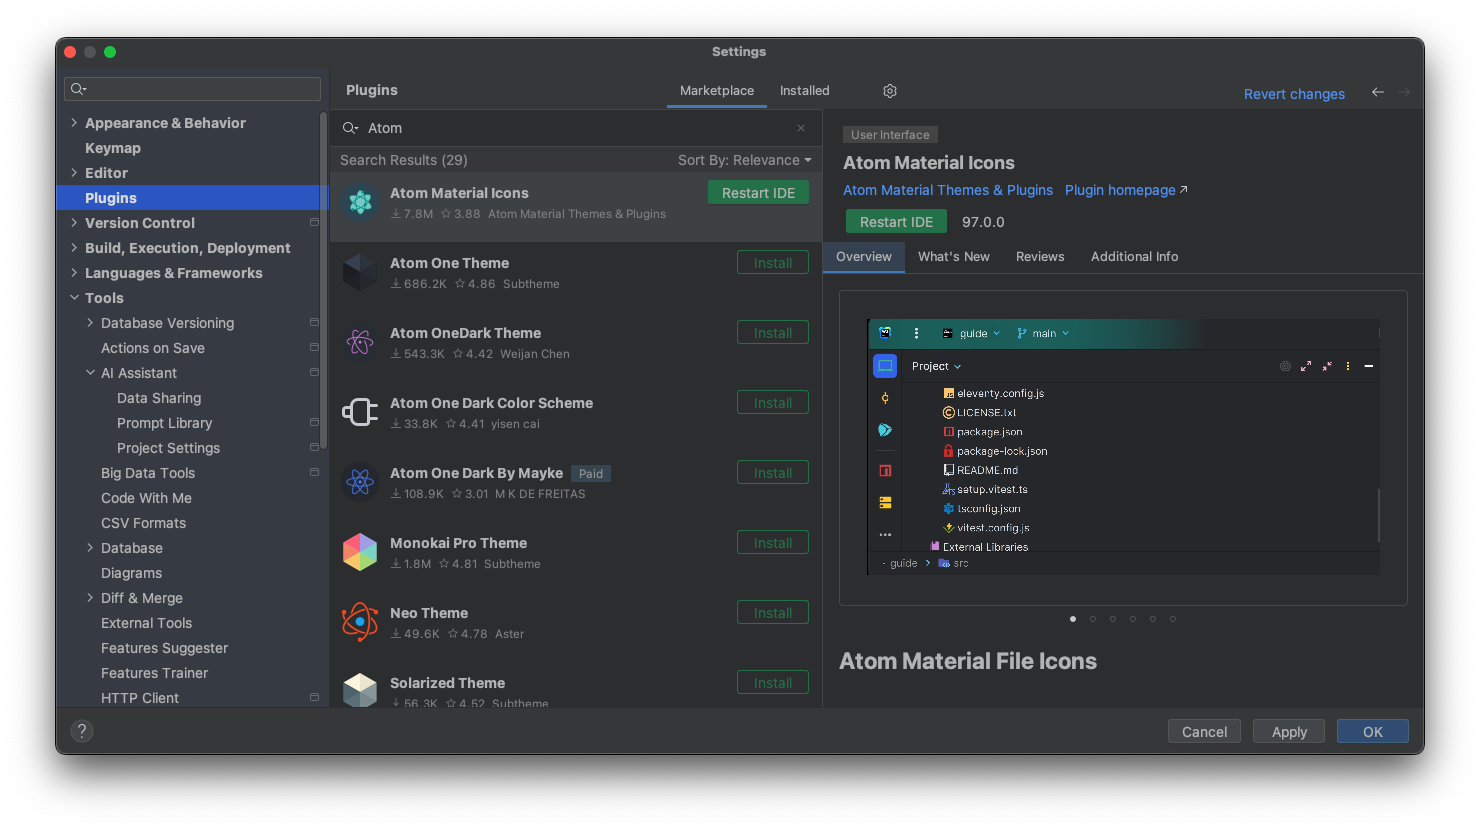Image resolution: width=1480 pixels, height=828 pixels.
Task: Navigate back with the left arrow
Action: pyautogui.click(x=1378, y=92)
